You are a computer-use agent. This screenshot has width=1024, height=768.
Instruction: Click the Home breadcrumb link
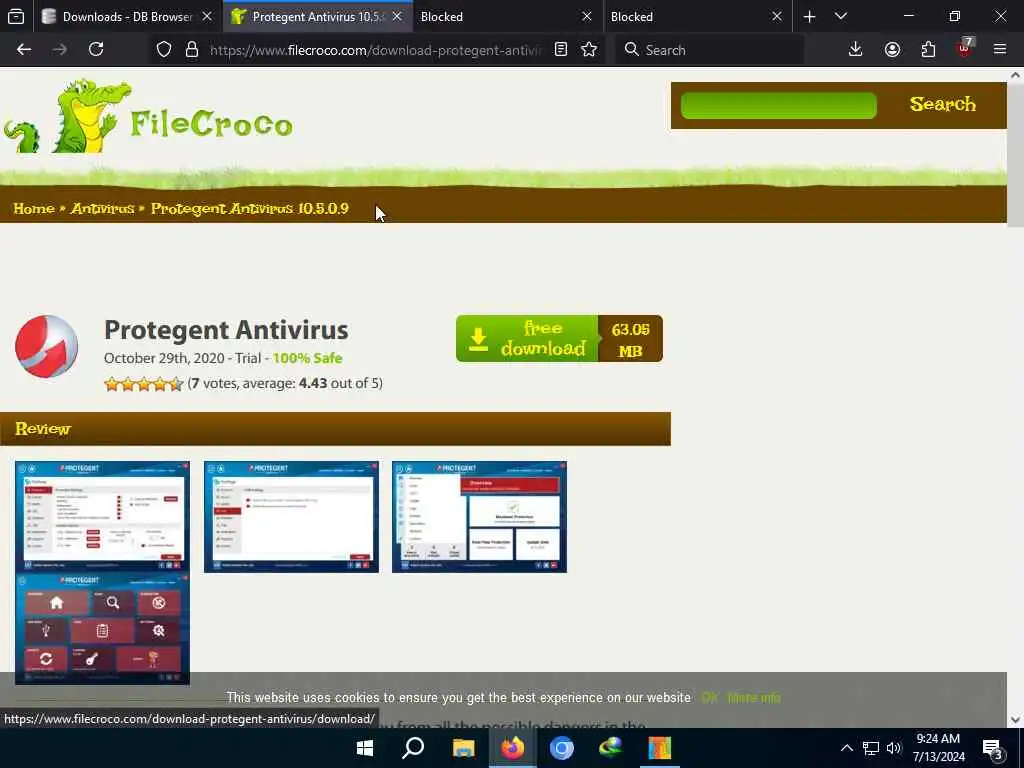click(x=34, y=209)
